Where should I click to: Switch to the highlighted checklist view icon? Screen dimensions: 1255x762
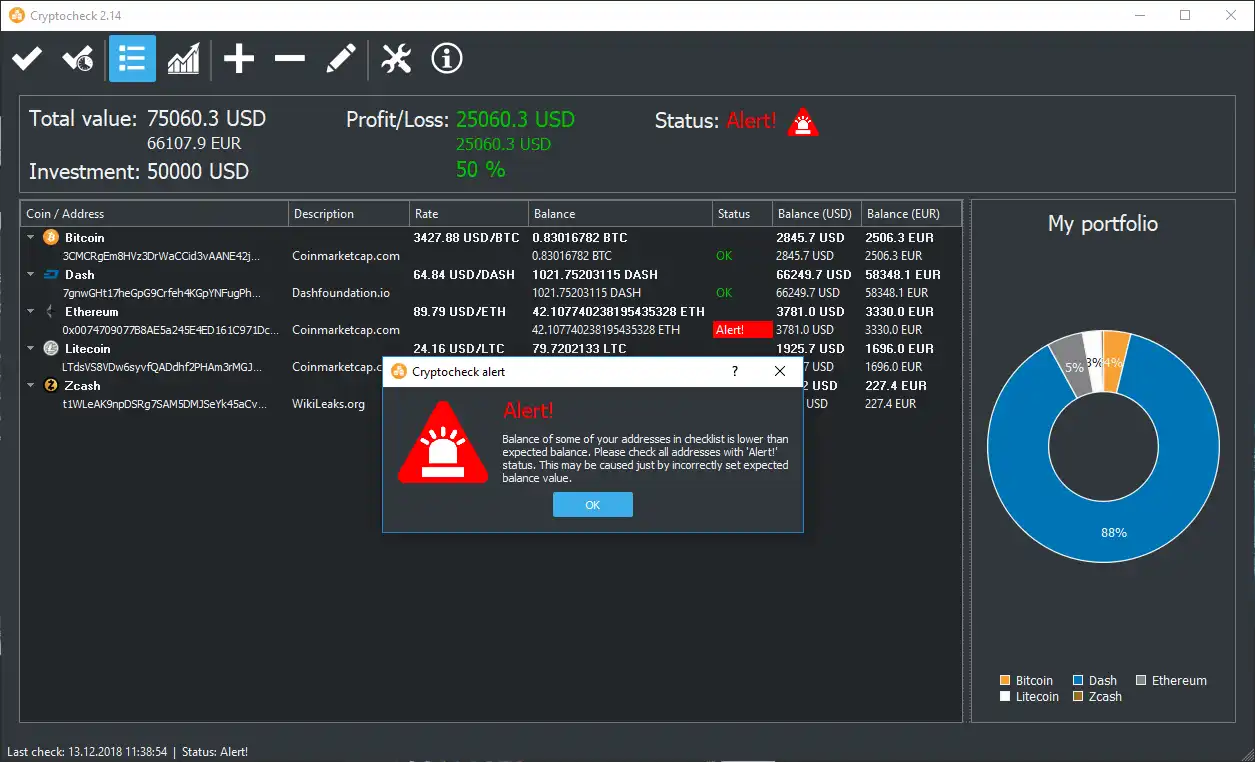[x=132, y=58]
